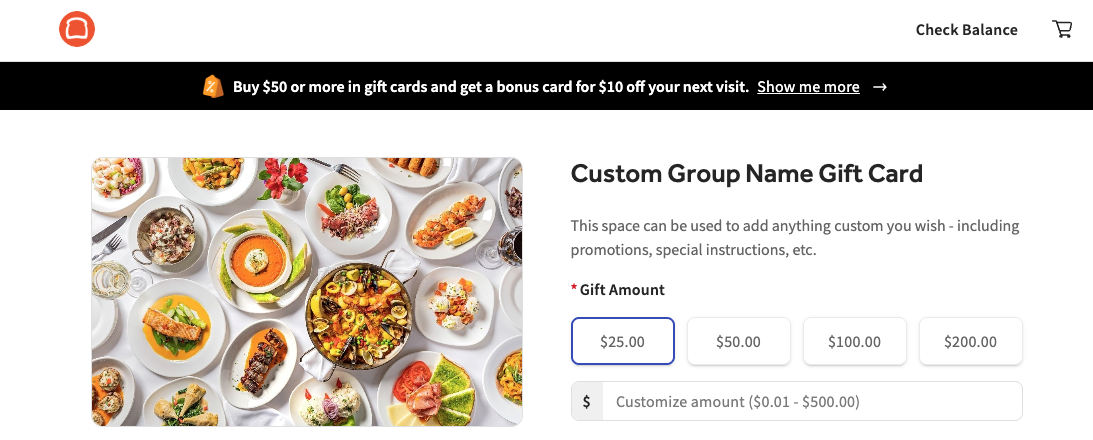Choose the $50.00 gift amount option
The width and height of the screenshot is (1093, 440).
738,341
